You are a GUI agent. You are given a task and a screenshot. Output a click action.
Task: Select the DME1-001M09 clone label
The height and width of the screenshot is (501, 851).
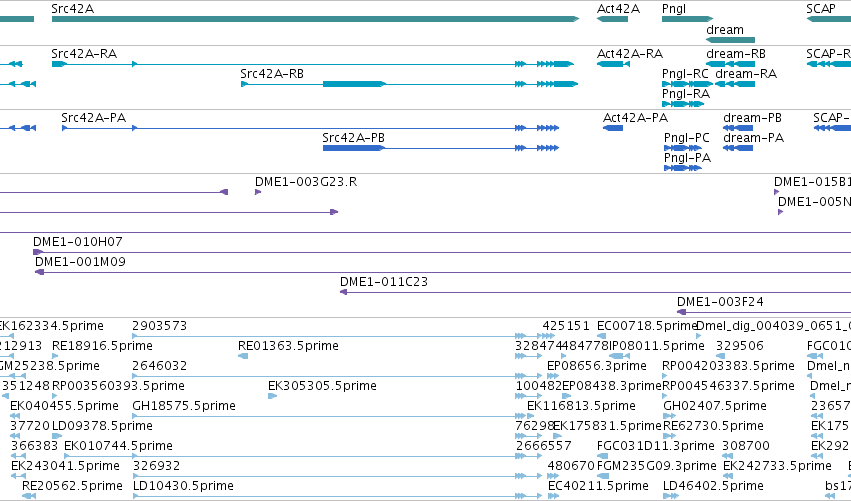click(x=80, y=262)
